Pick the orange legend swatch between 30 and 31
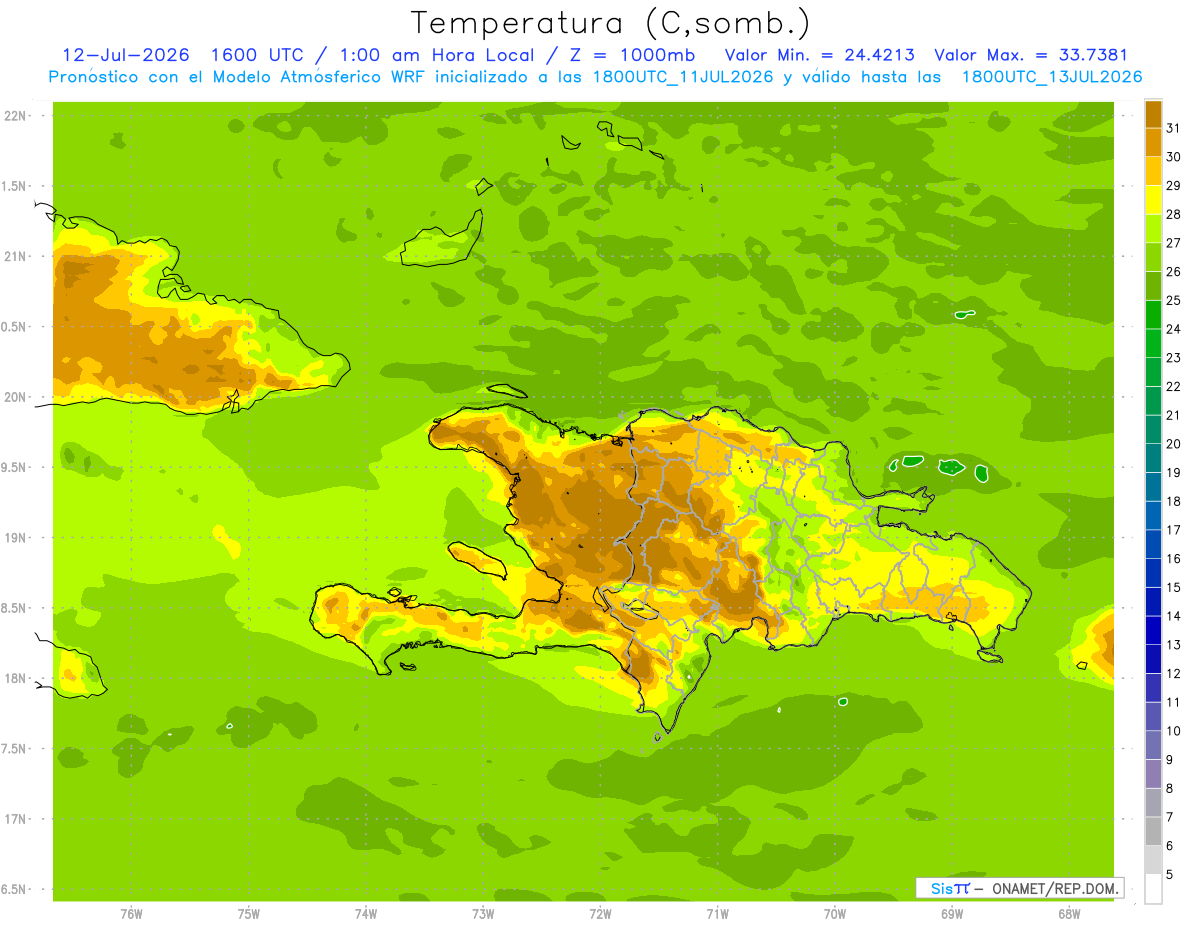1200x927 pixels. click(1153, 142)
